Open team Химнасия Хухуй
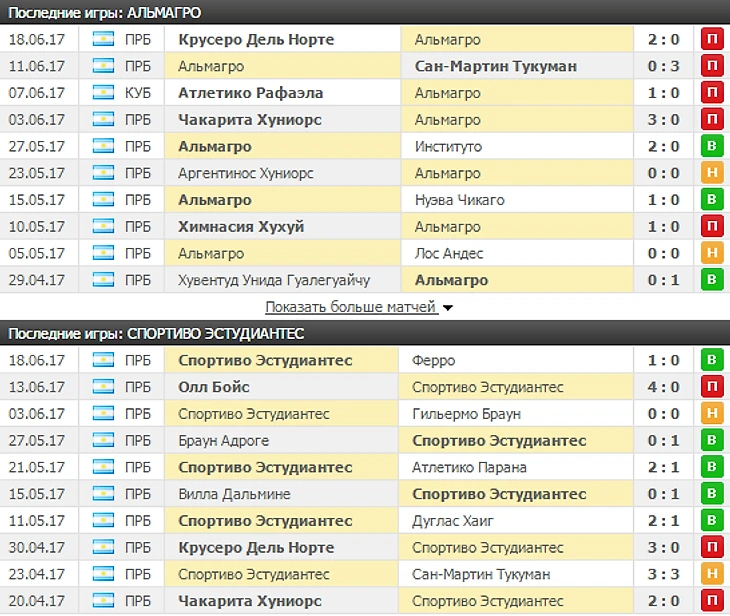 240,227
